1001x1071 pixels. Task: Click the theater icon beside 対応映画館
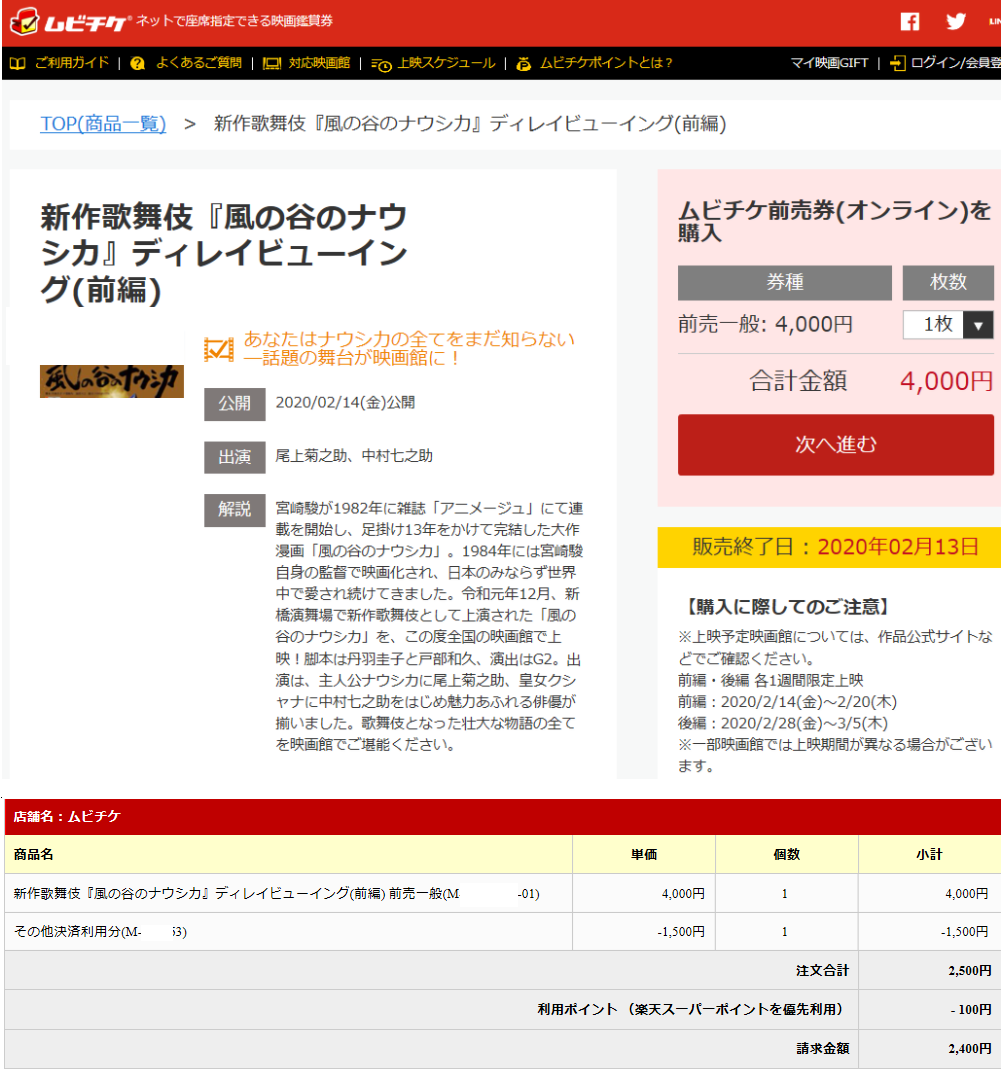(x=272, y=64)
